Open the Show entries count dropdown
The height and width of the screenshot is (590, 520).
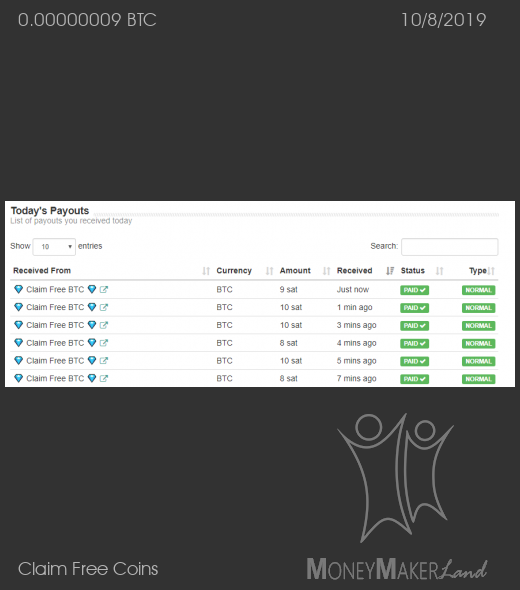point(54,247)
